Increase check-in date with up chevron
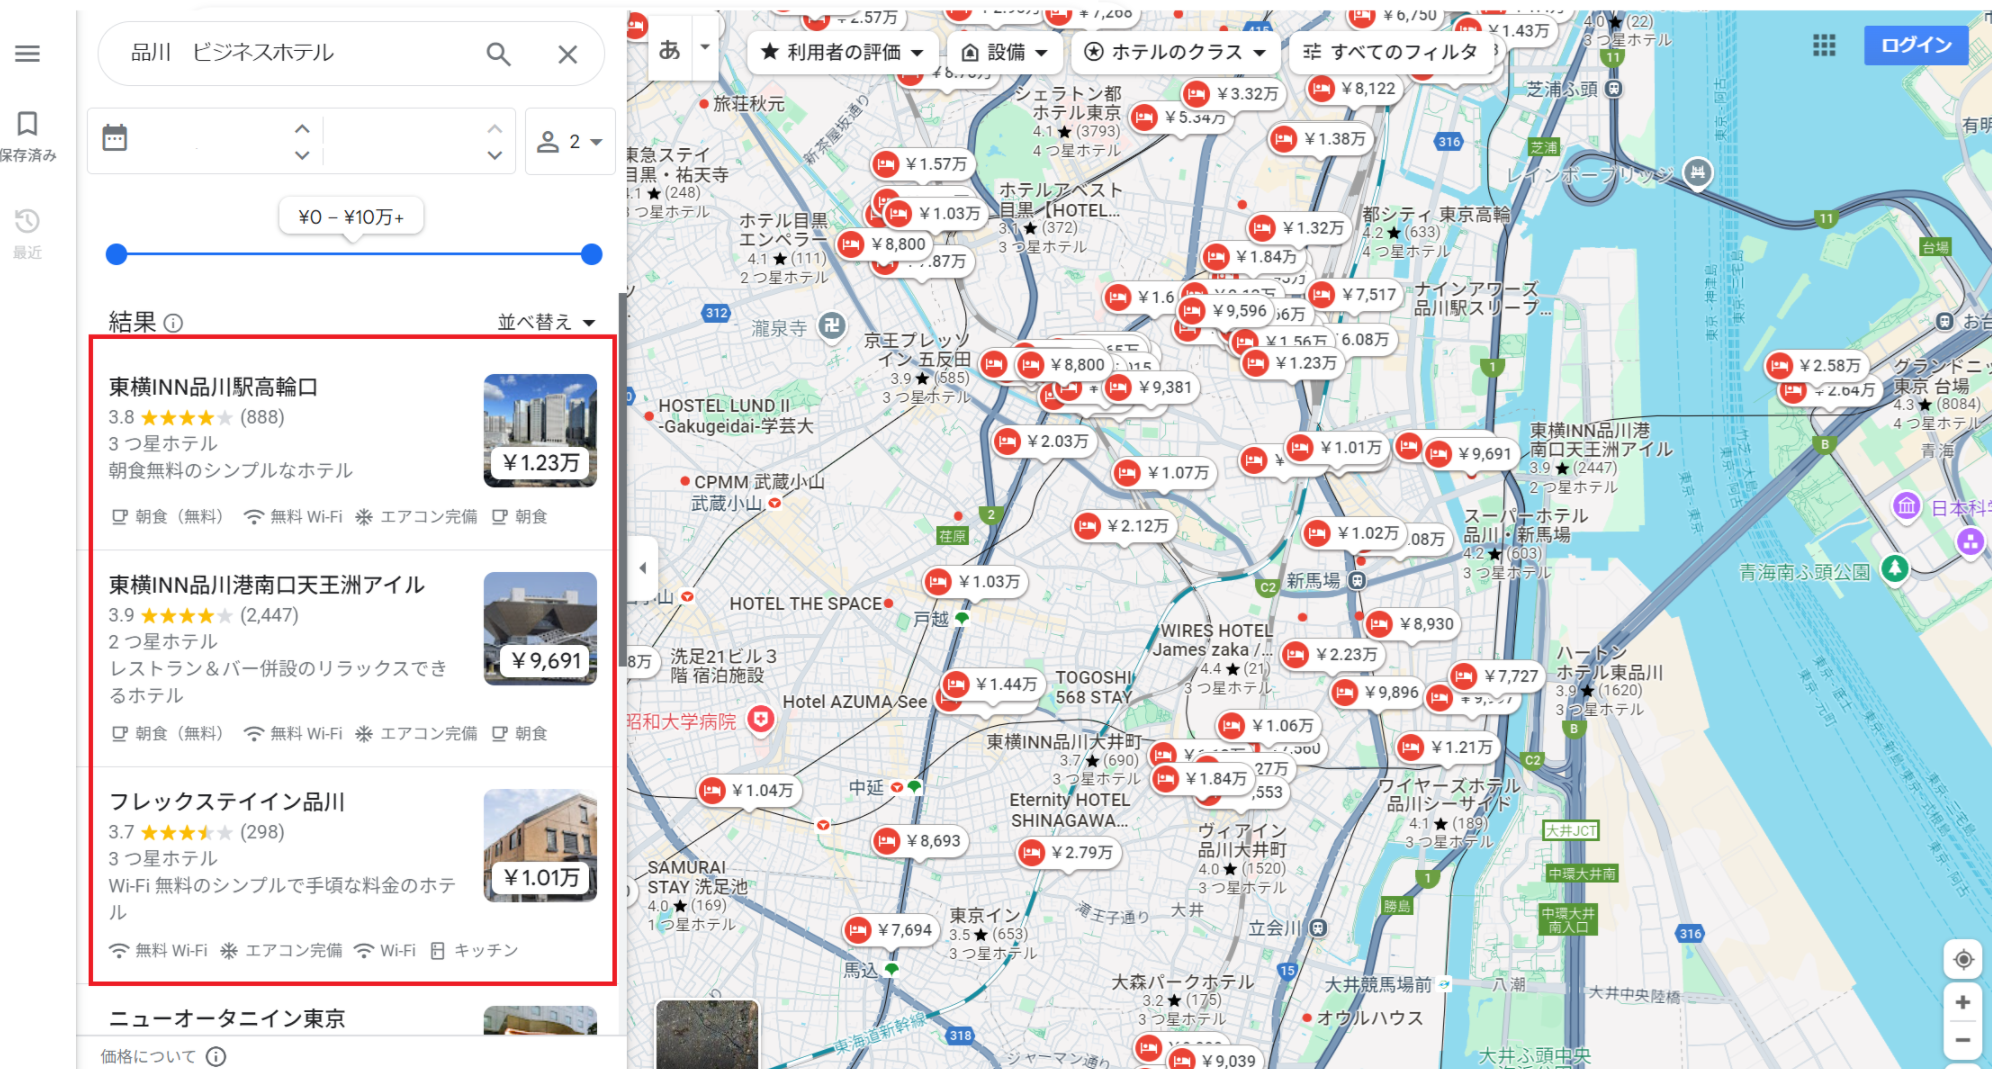The width and height of the screenshot is (1992, 1069). pos(302,129)
